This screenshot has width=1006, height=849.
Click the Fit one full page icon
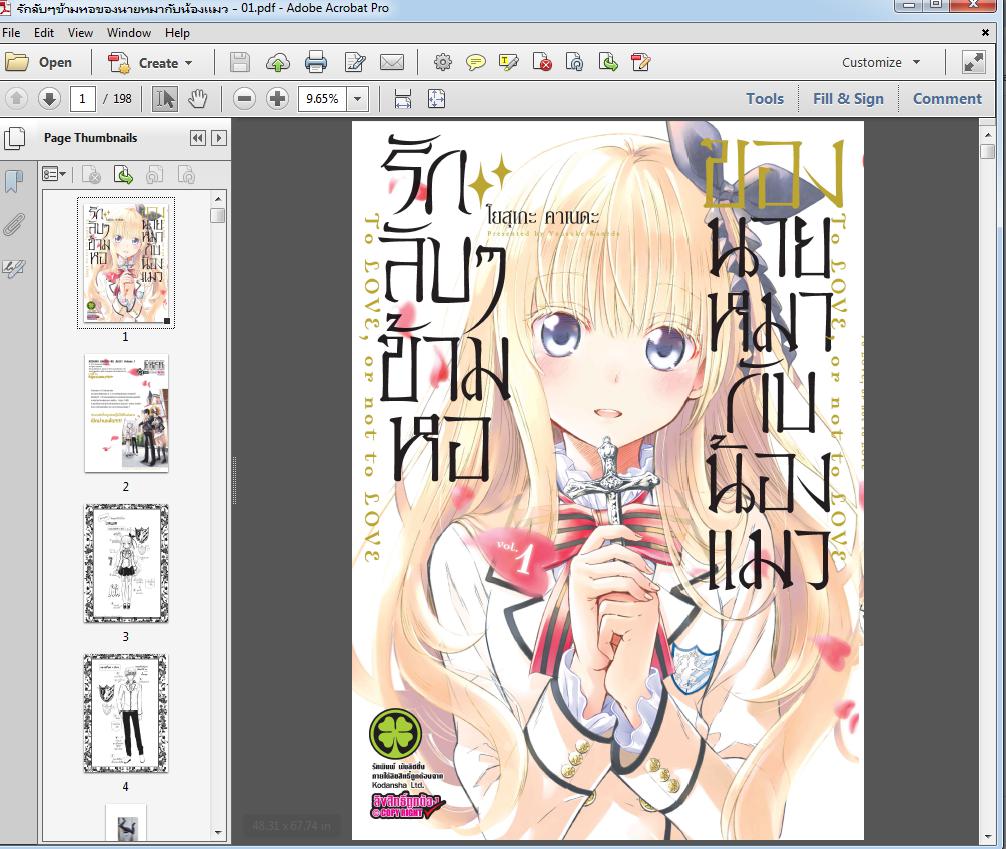436,99
